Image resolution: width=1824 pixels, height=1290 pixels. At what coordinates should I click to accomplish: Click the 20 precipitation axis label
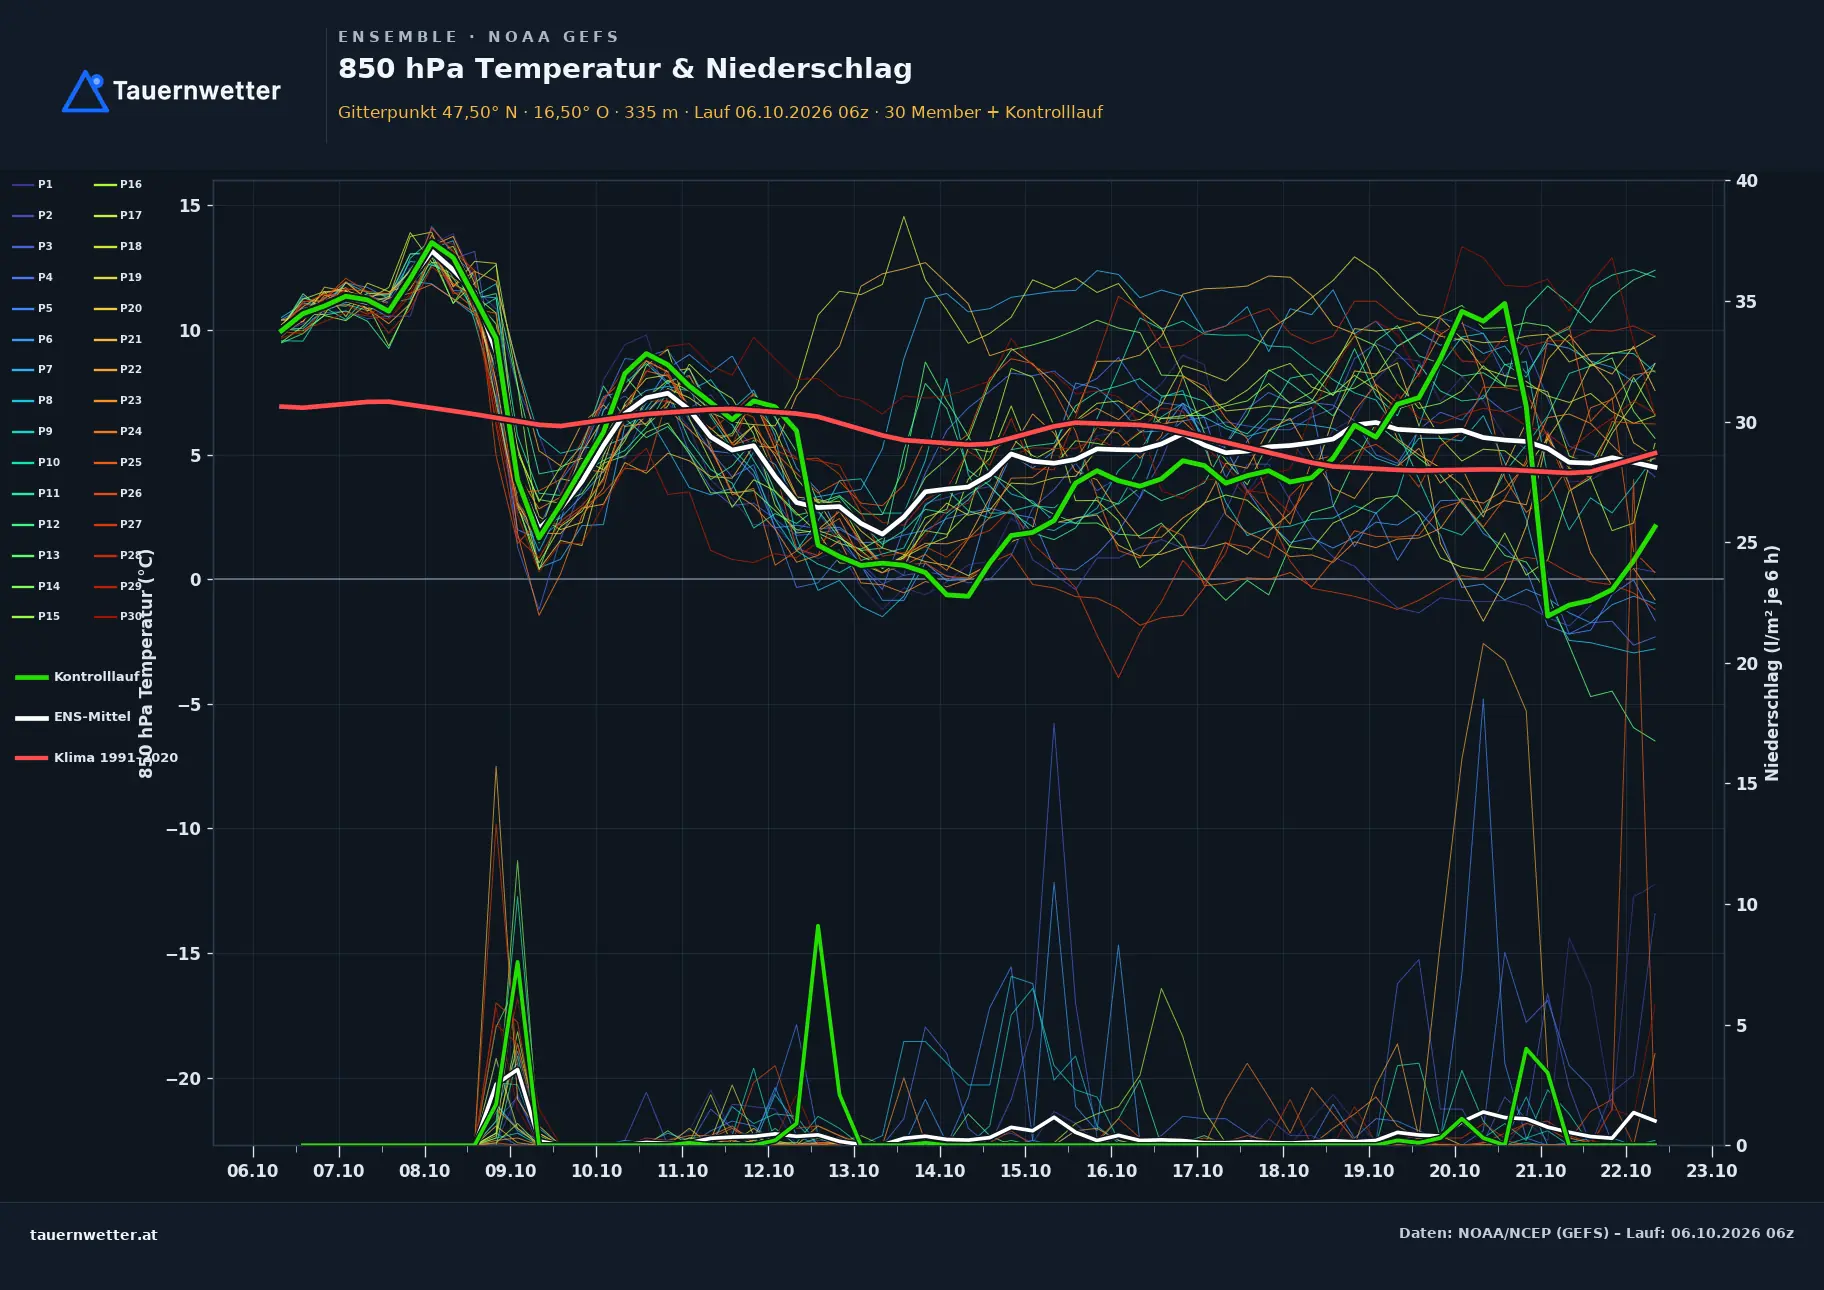(1747, 664)
